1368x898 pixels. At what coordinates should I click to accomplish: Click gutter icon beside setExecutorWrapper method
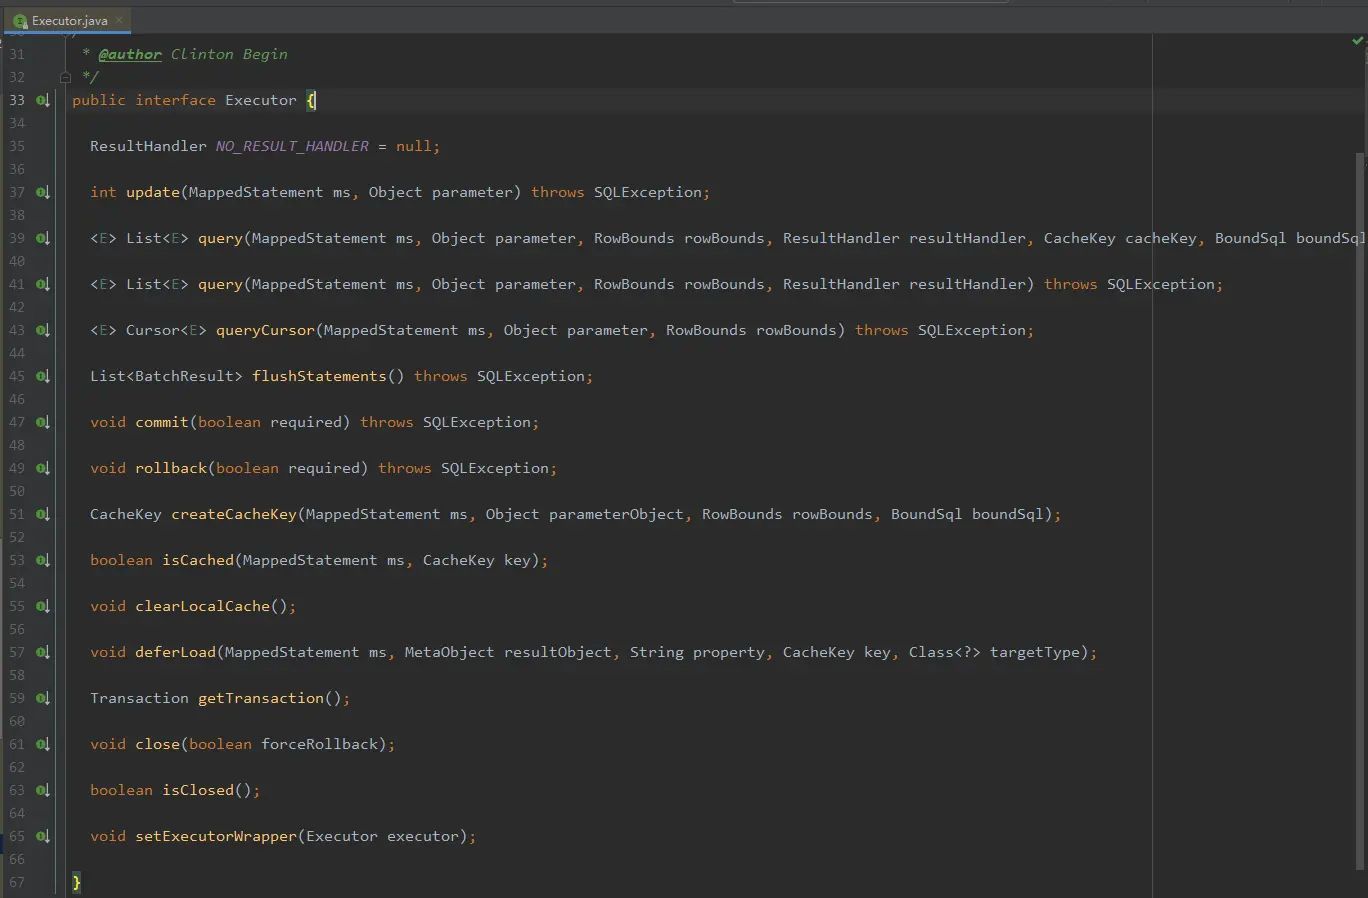click(x=43, y=836)
